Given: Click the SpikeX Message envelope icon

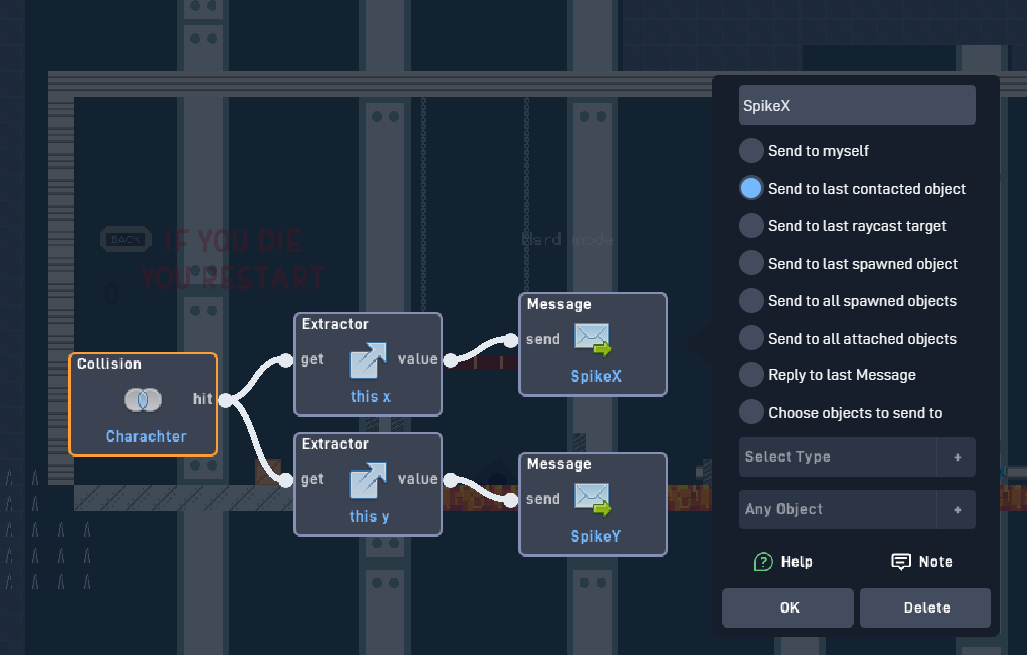Looking at the screenshot, I should 593,339.
